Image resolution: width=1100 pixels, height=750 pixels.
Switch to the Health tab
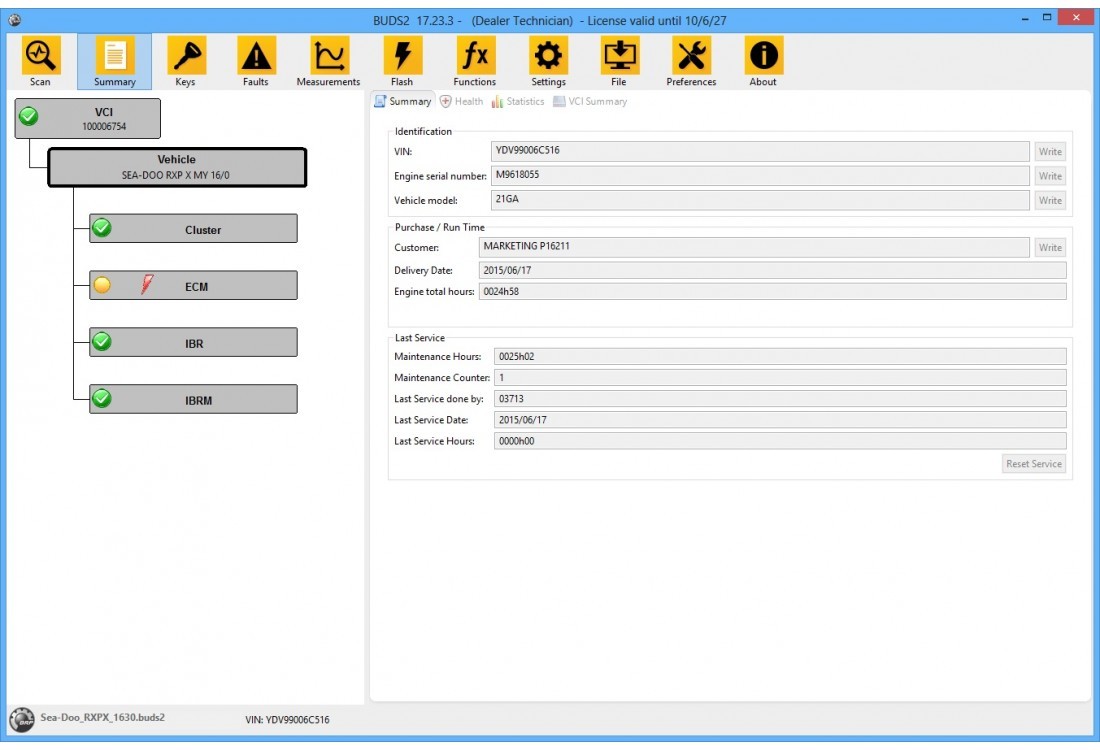pyautogui.click(x=462, y=101)
